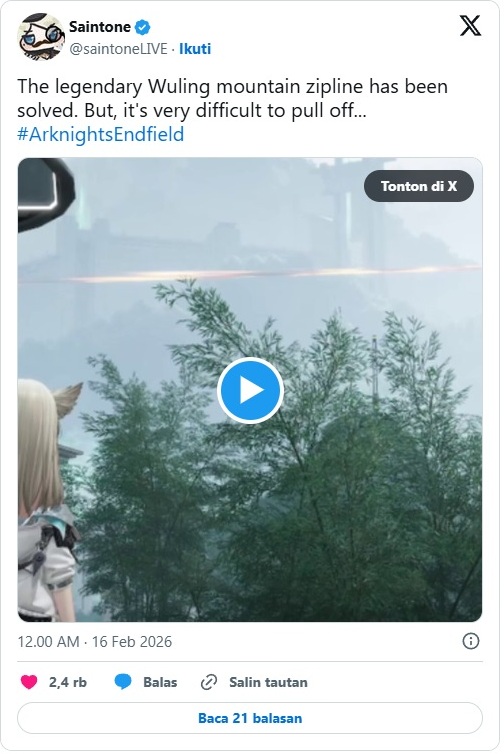Open the @saintoneLIVE handle link
Viewport: 504px width, 754px height.
pos(118,49)
